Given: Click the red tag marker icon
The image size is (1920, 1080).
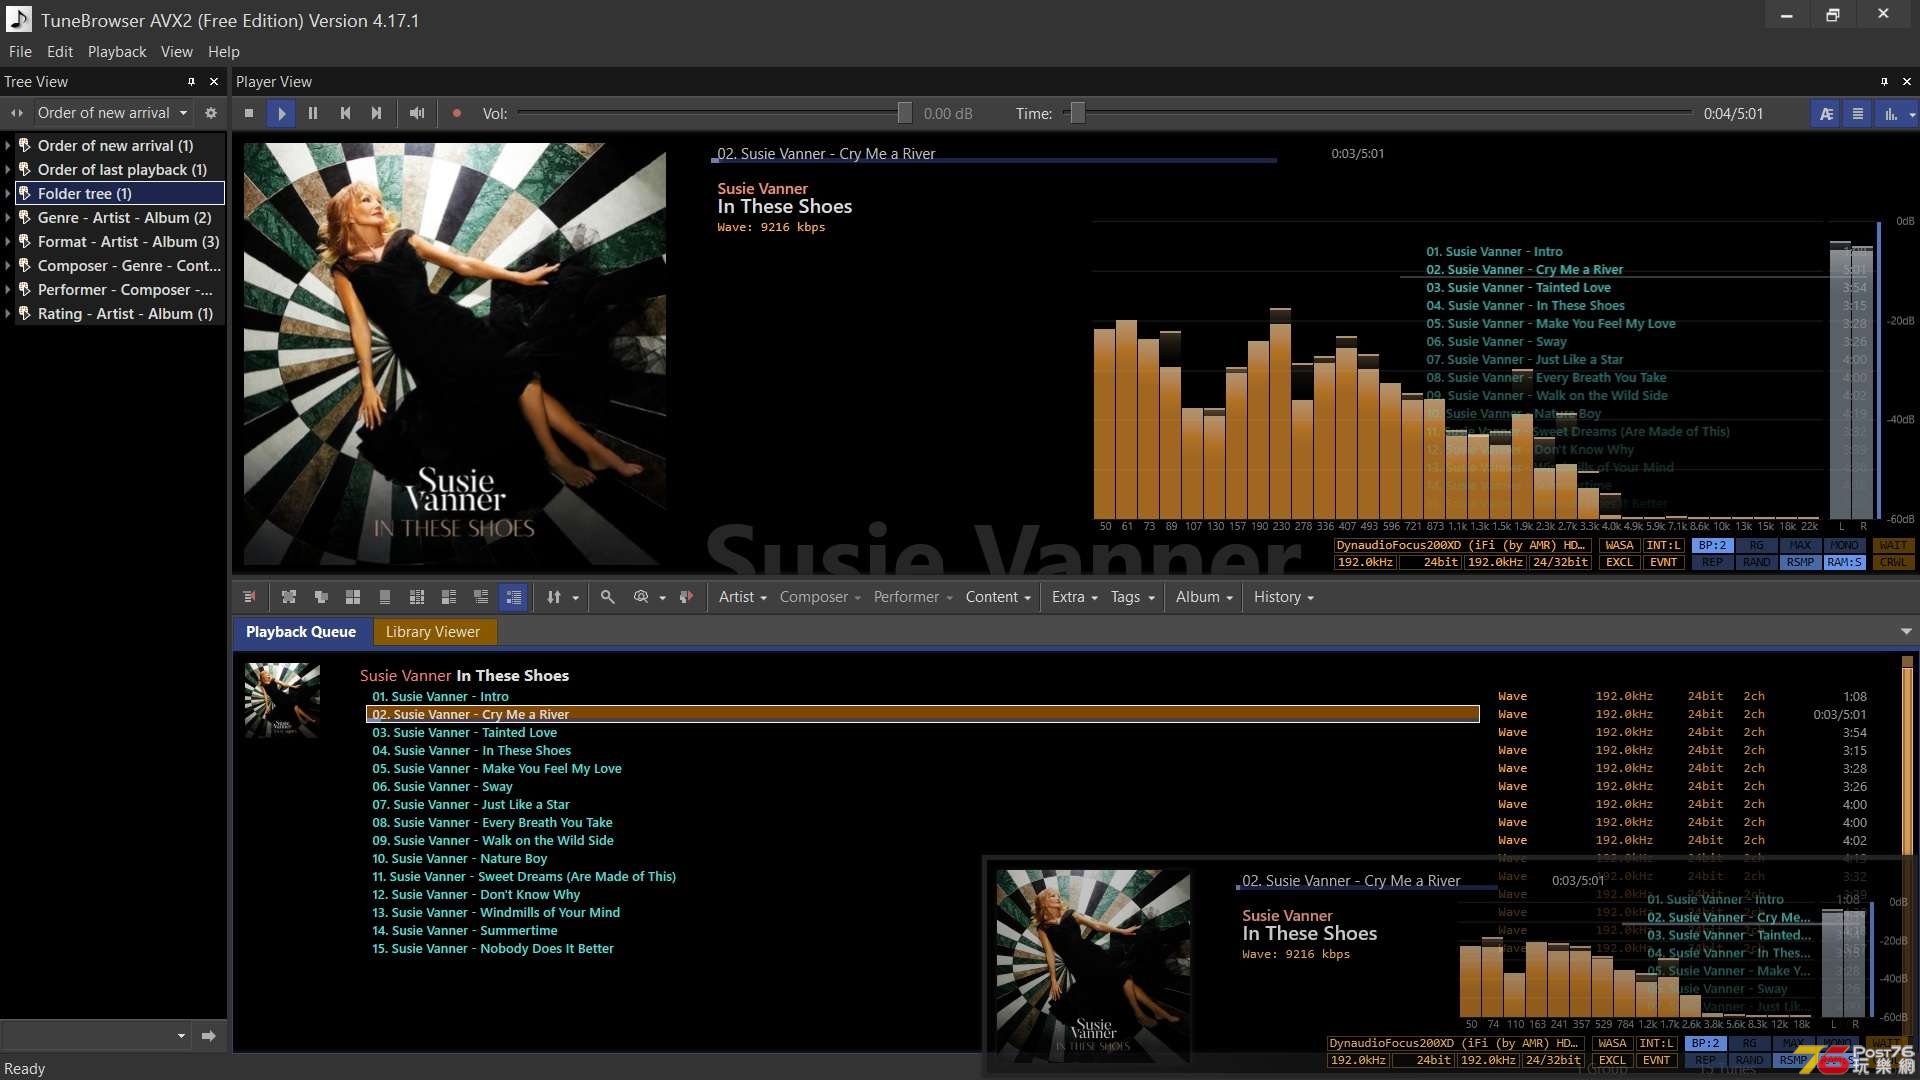Looking at the screenshot, I should click(x=686, y=597).
